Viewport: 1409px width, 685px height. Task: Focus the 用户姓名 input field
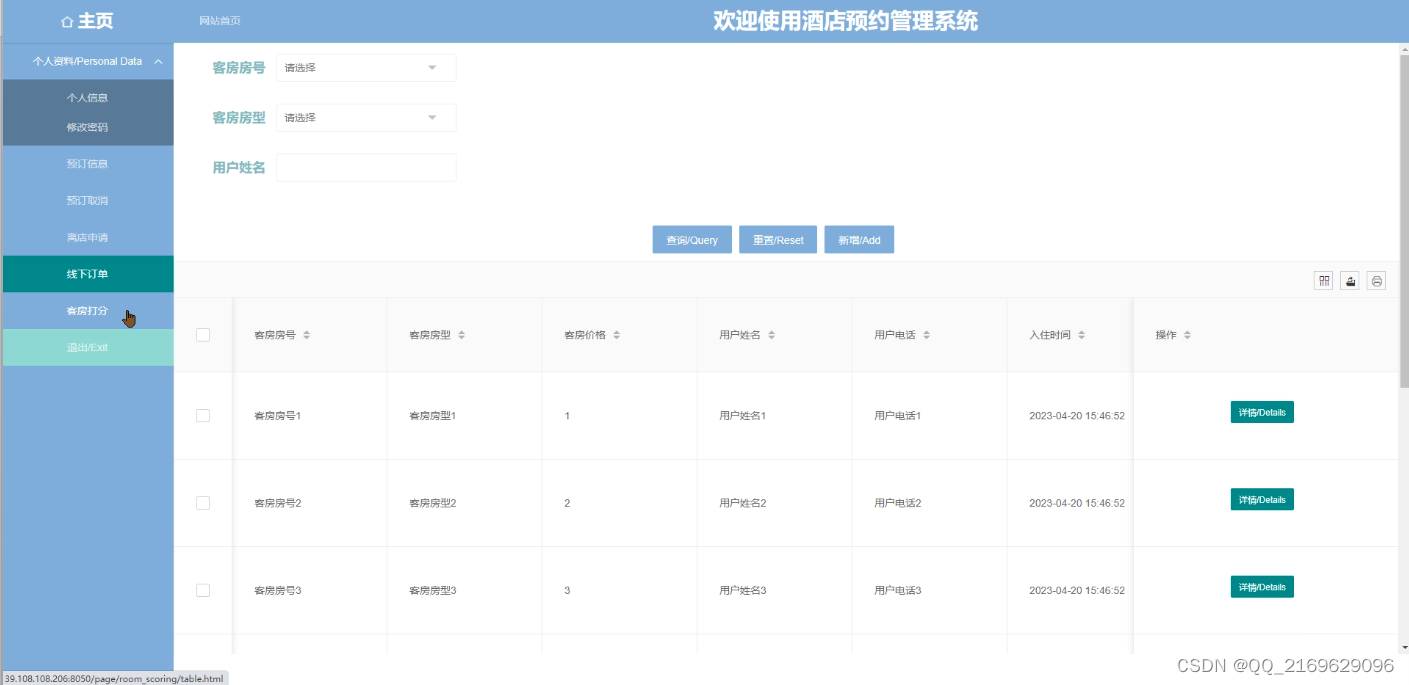tap(366, 167)
